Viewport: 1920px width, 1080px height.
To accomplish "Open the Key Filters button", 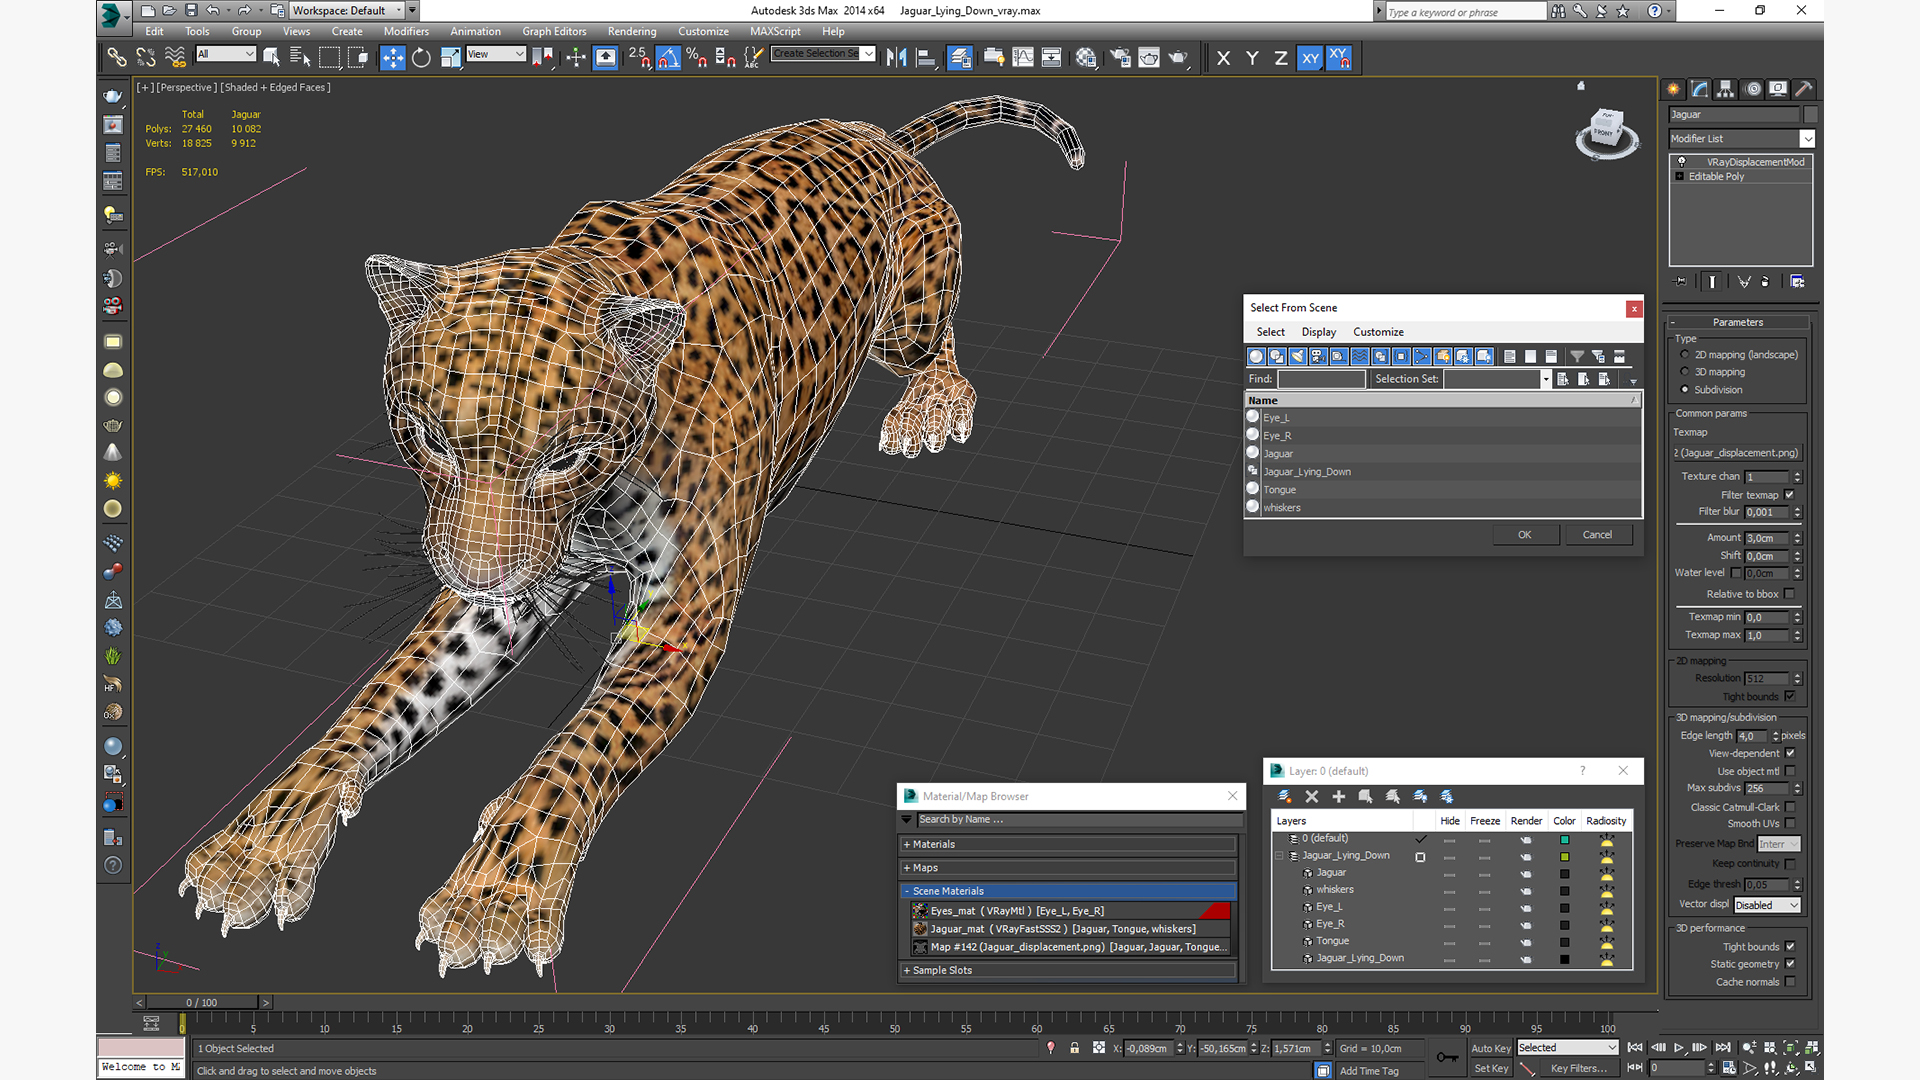I will [x=1579, y=1069].
